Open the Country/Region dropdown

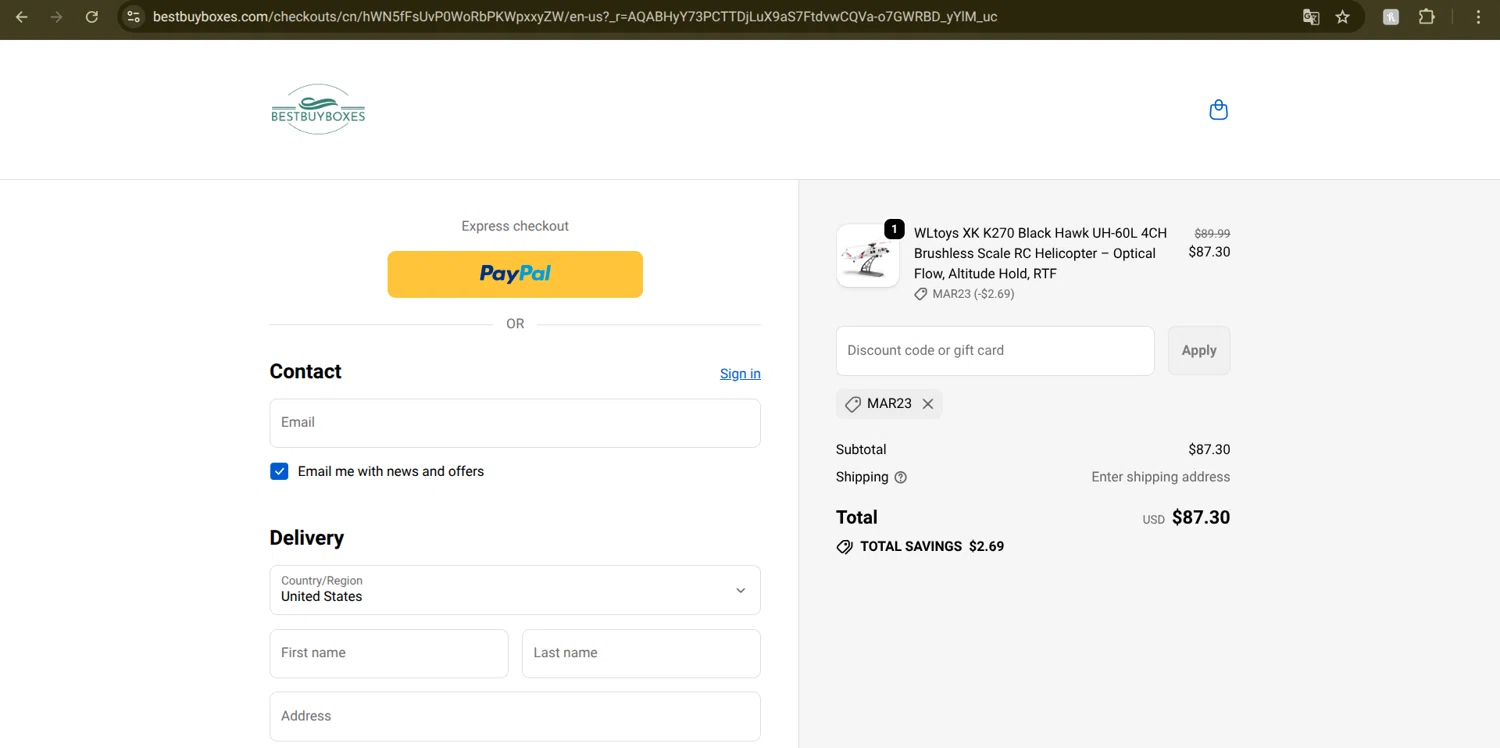click(515, 590)
